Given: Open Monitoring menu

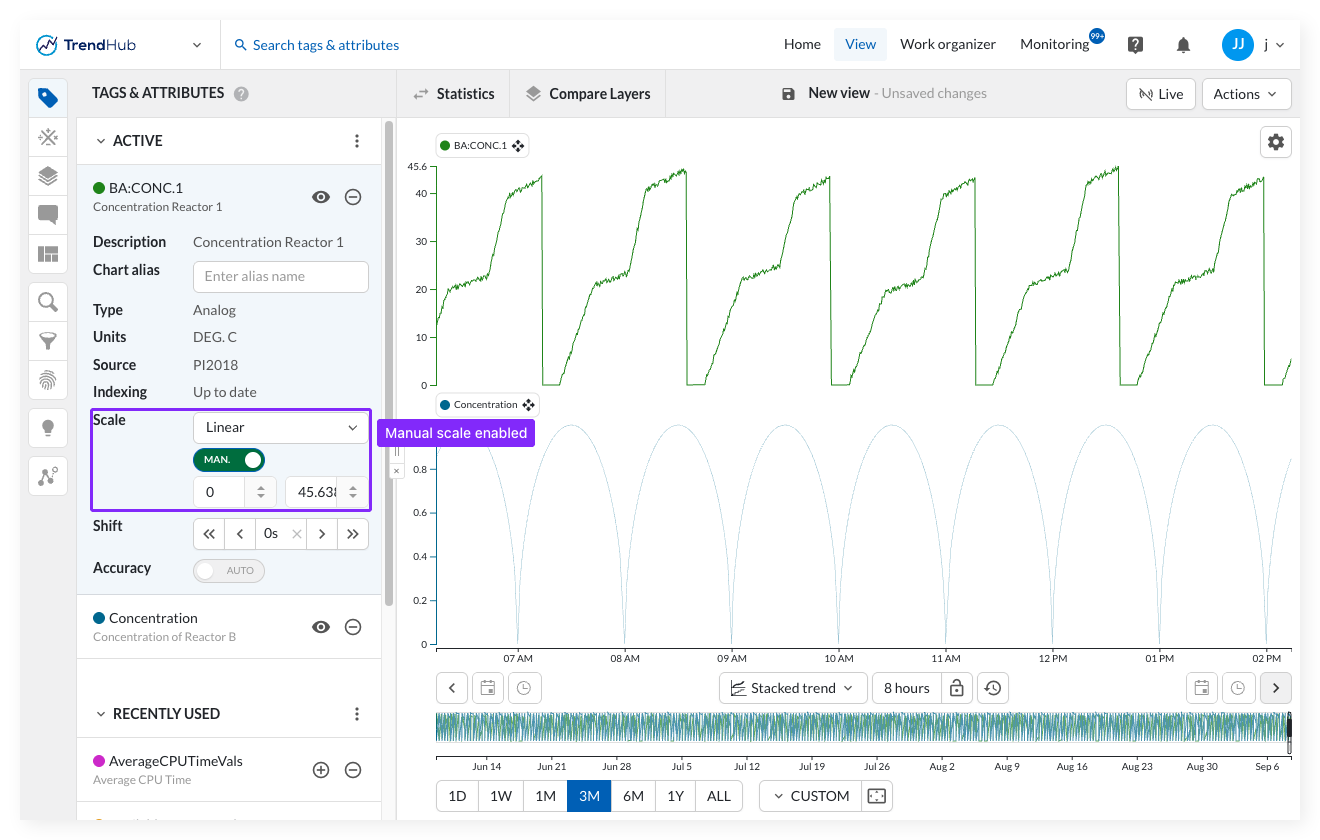Looking at the screenshot, I should click(1055, 44).
